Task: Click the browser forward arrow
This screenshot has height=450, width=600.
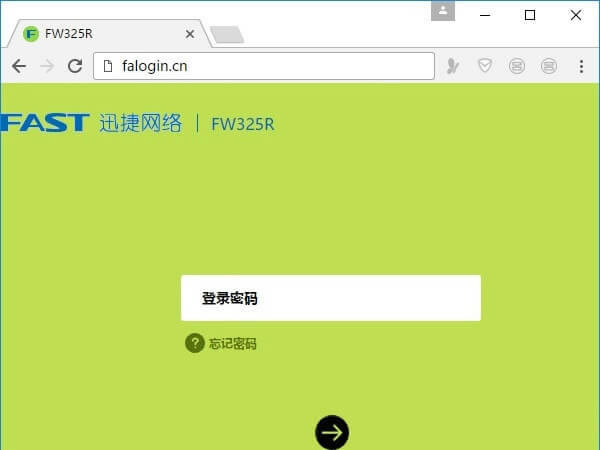Action: (x=46, y=66)
